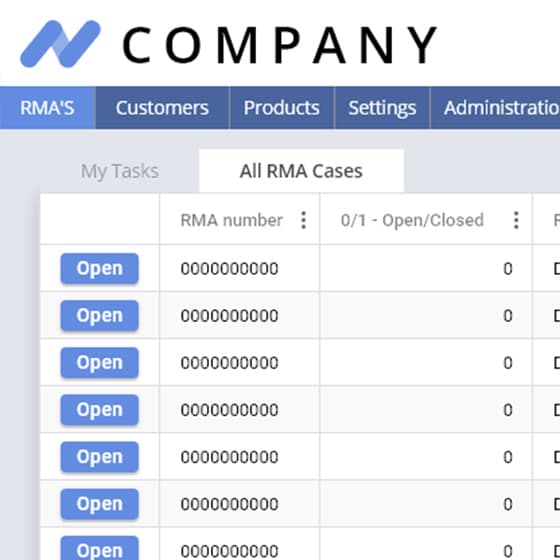Switch to the My Tasks tab

120,171
